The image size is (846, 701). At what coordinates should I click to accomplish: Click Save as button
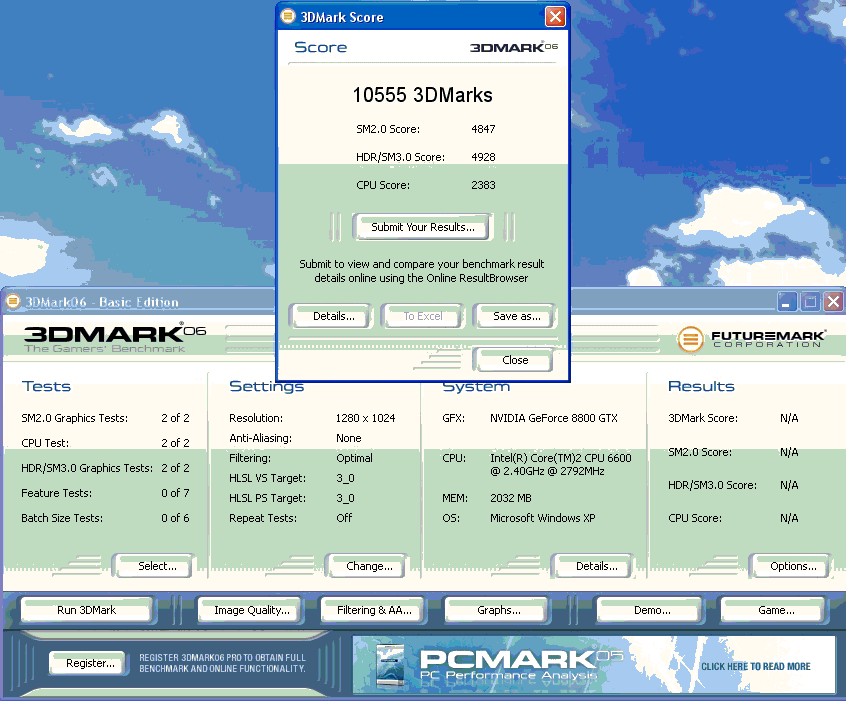pos(516,316)
